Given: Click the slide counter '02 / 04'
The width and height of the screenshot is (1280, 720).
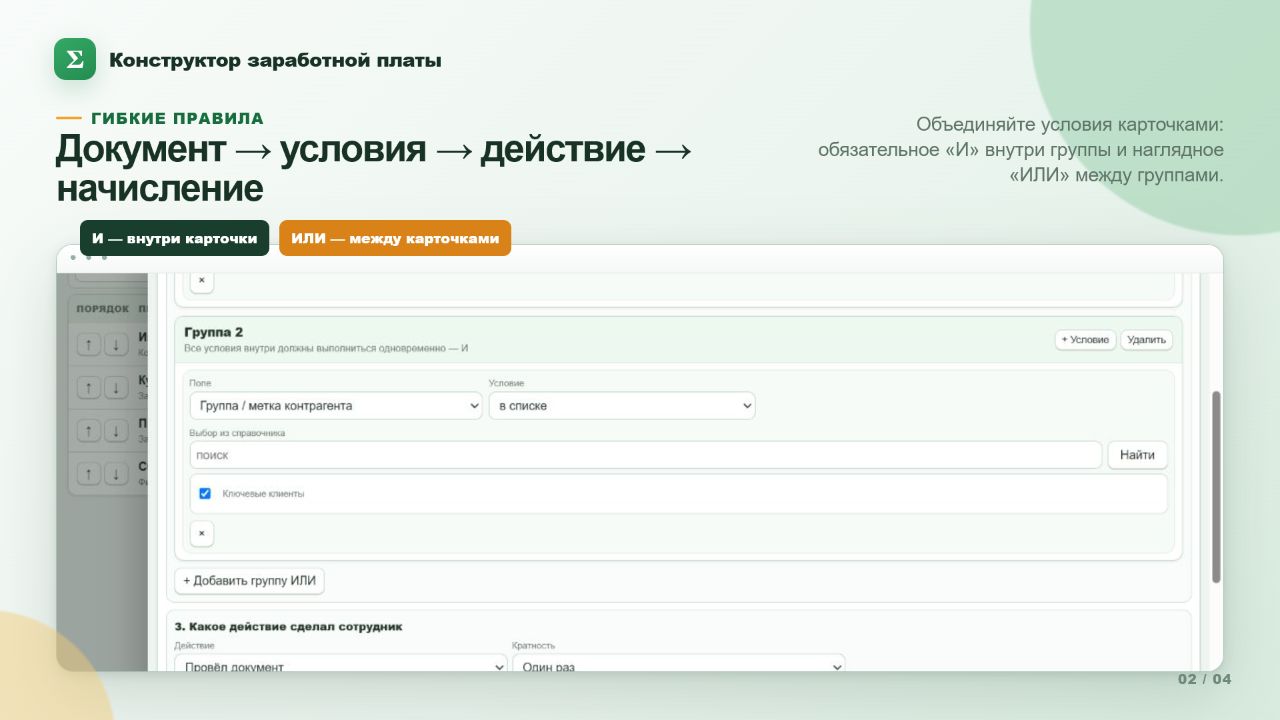Looking at the screenshot, I should 1204,679.
